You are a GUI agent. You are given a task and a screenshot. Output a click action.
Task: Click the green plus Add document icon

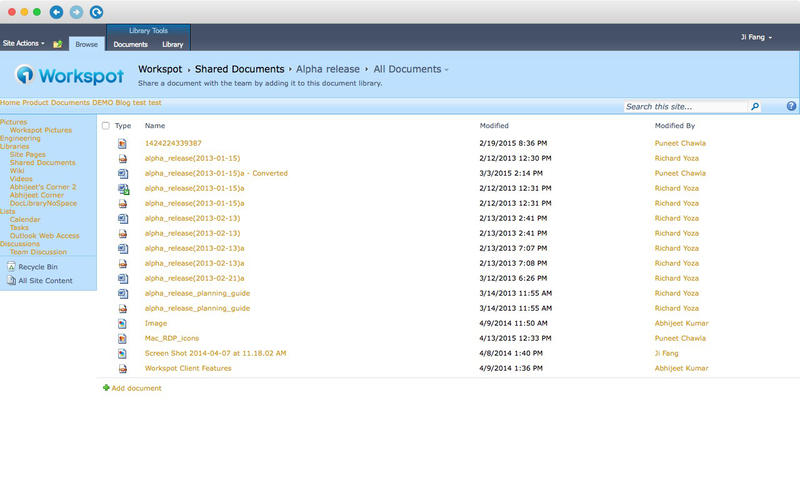click(106, 388)
